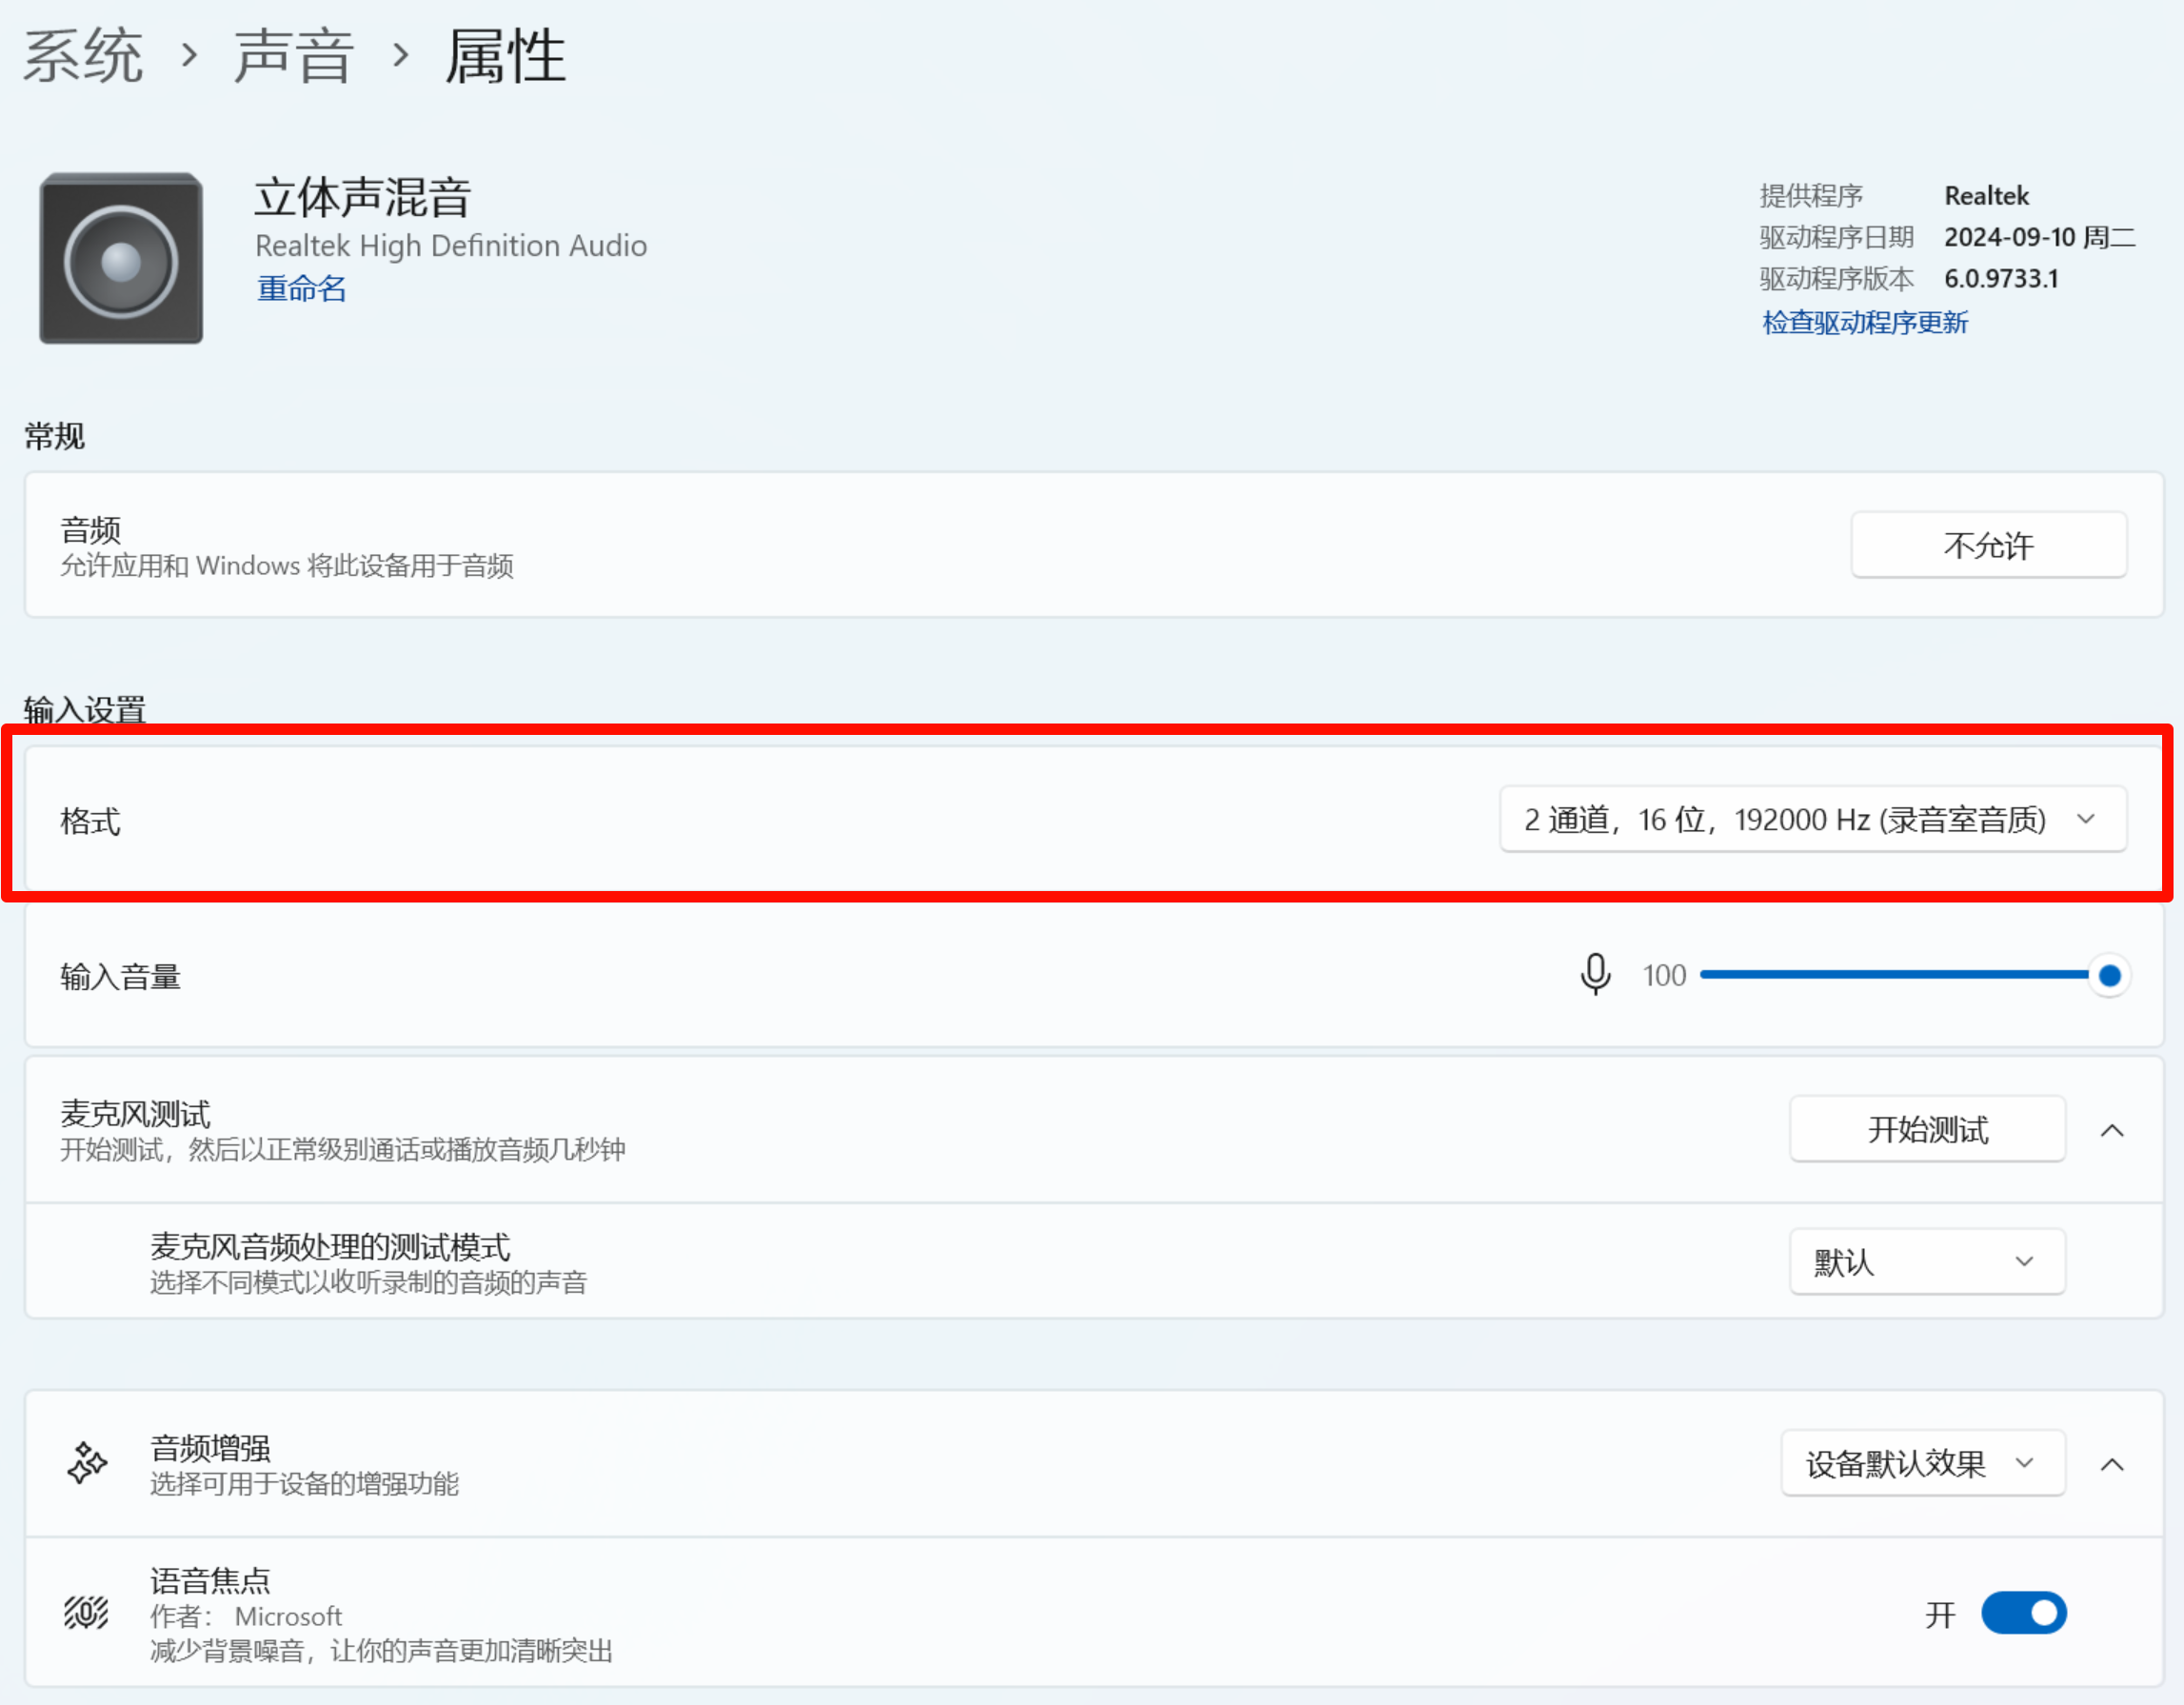Screen dimensions: 2184x1705
Task: Collapse the 麦克风测试 section chevron
Action: 2111,1130
